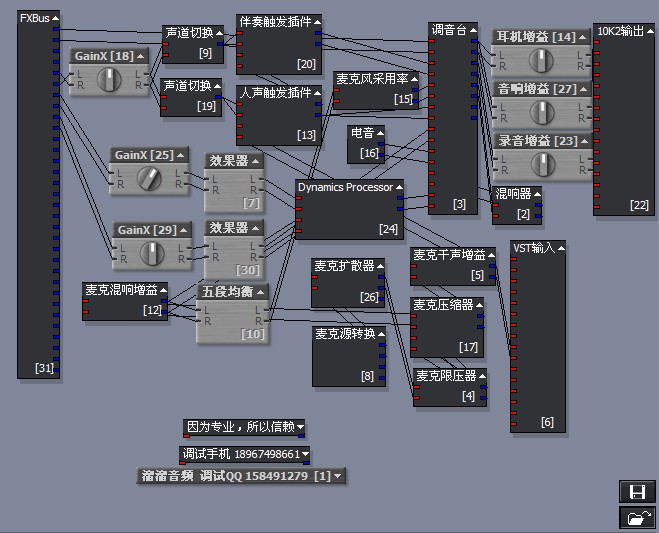Collapse the 调音台 module arrow
Image resolution: width=659 pixels, height=533 pixels.
[x=473, y=30]
